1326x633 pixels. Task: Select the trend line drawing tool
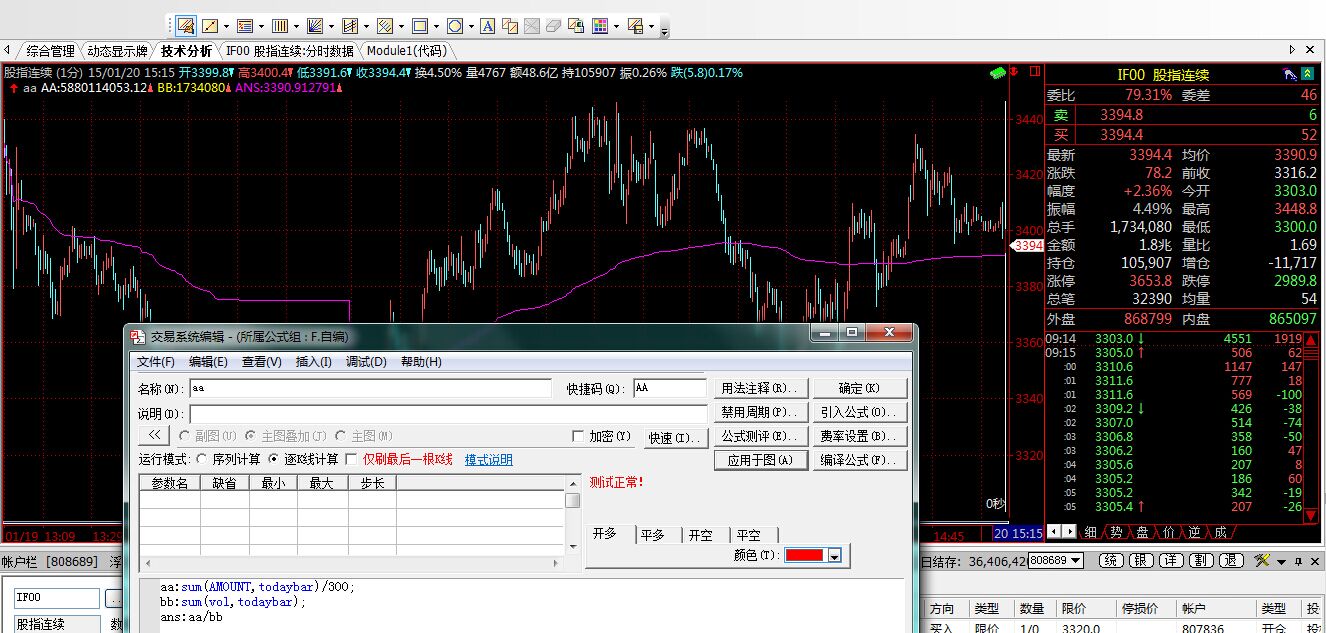[211, 26]
